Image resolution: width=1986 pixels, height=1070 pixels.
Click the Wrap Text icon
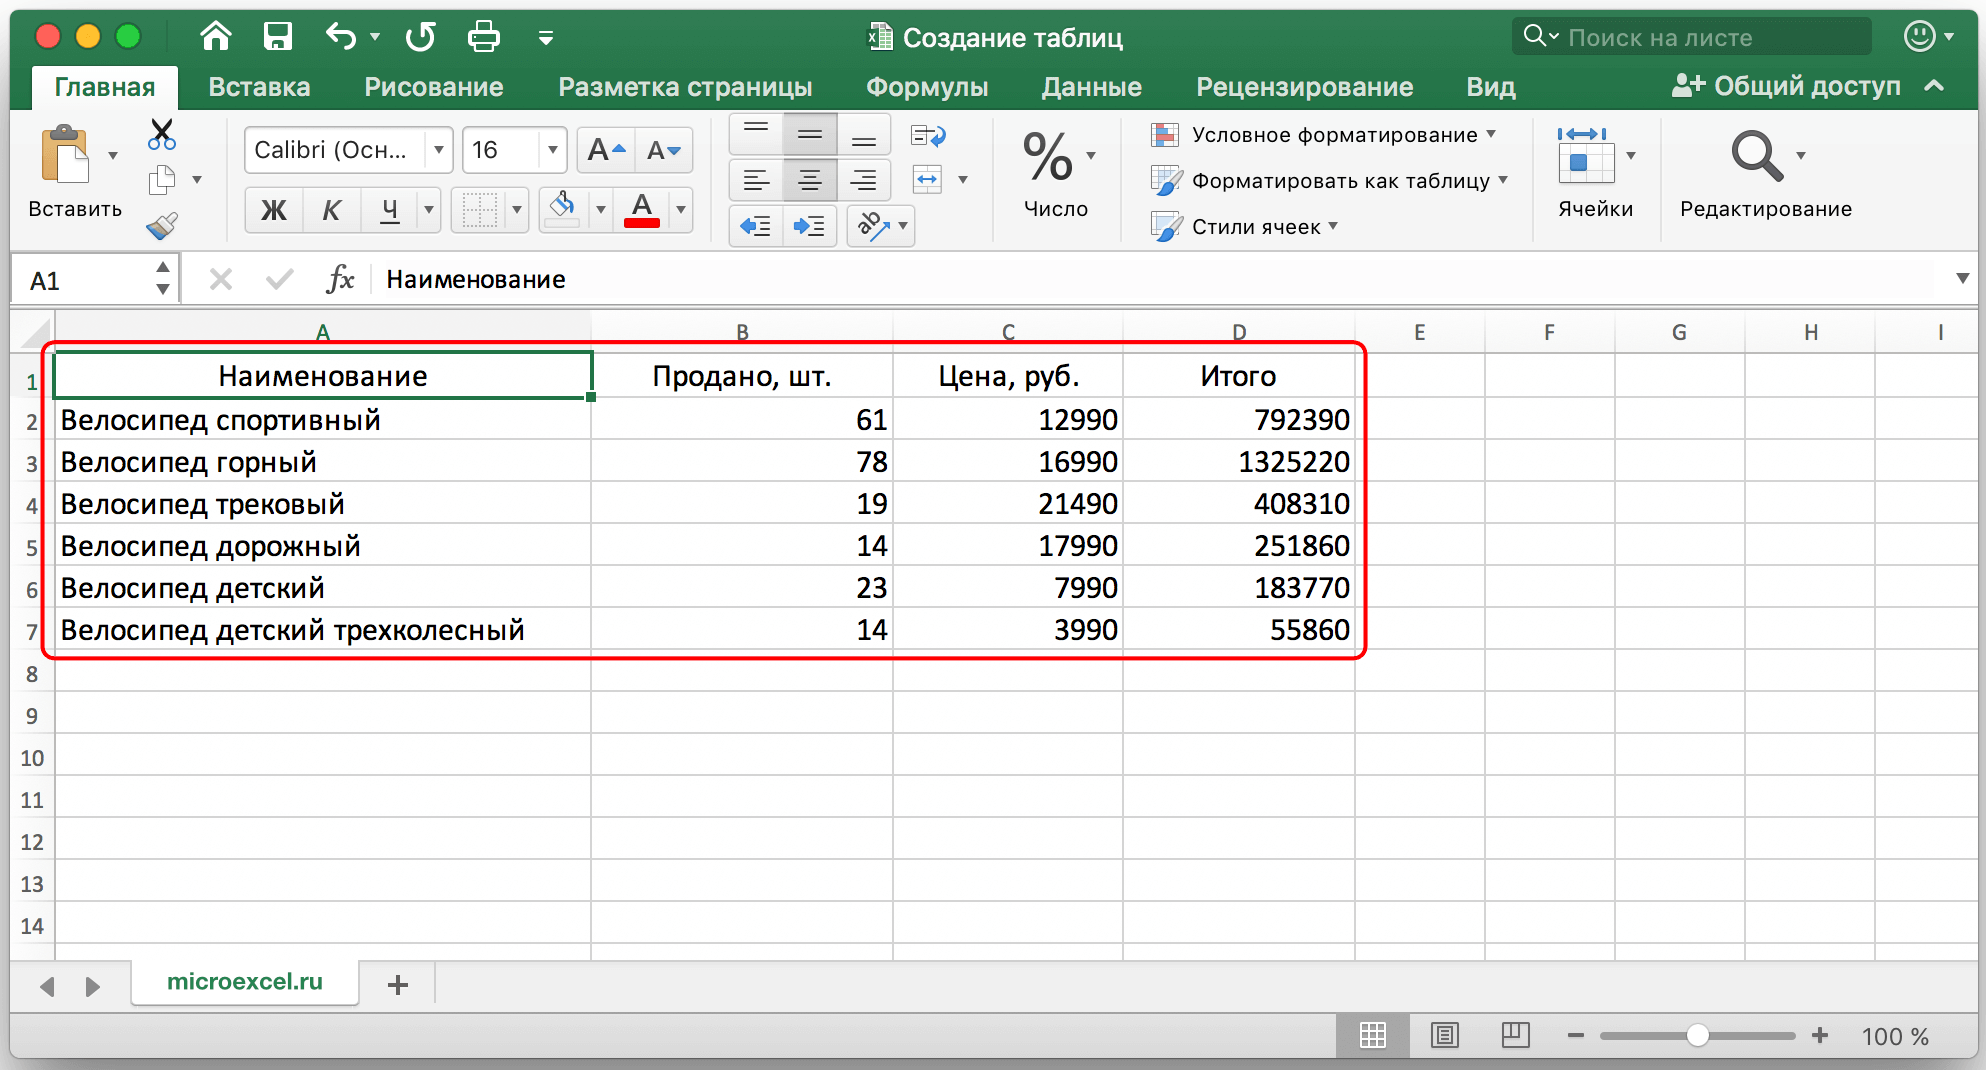(928, 136)
